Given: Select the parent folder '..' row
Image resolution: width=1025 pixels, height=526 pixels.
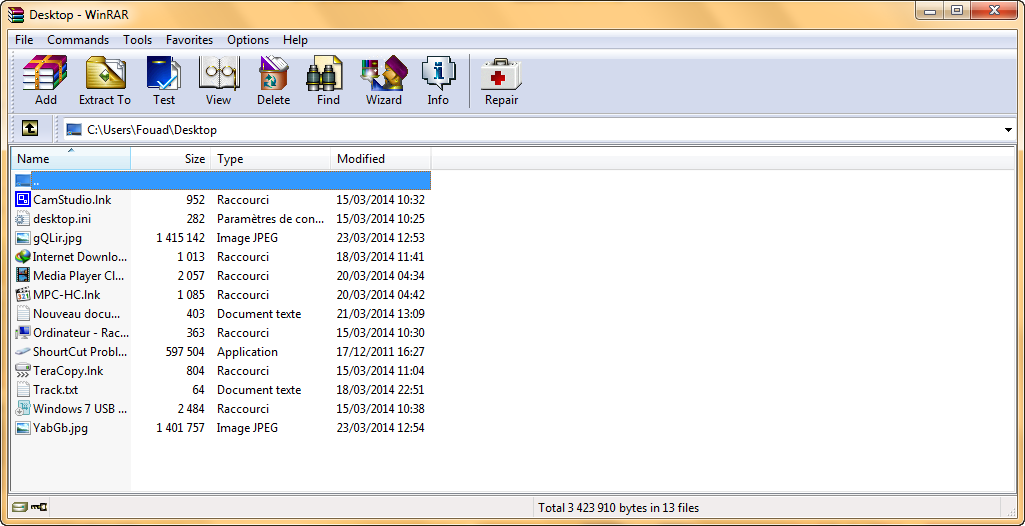Looking at the screenshot, I should coord(222,180).
